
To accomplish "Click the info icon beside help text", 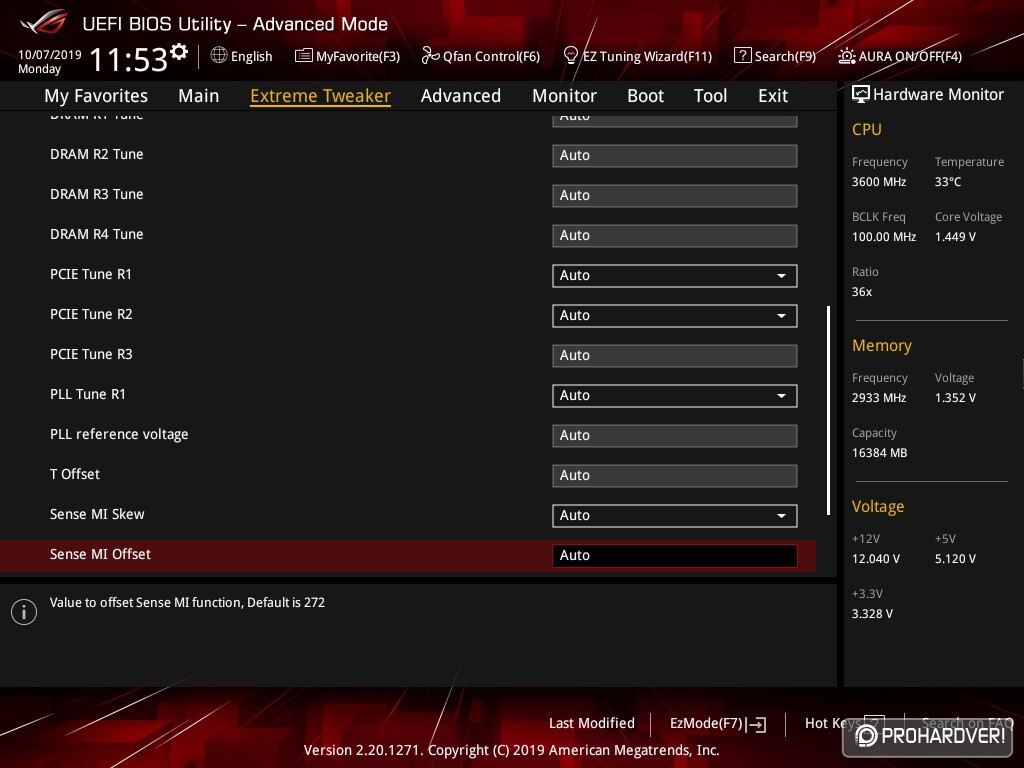I will [24, 612].
